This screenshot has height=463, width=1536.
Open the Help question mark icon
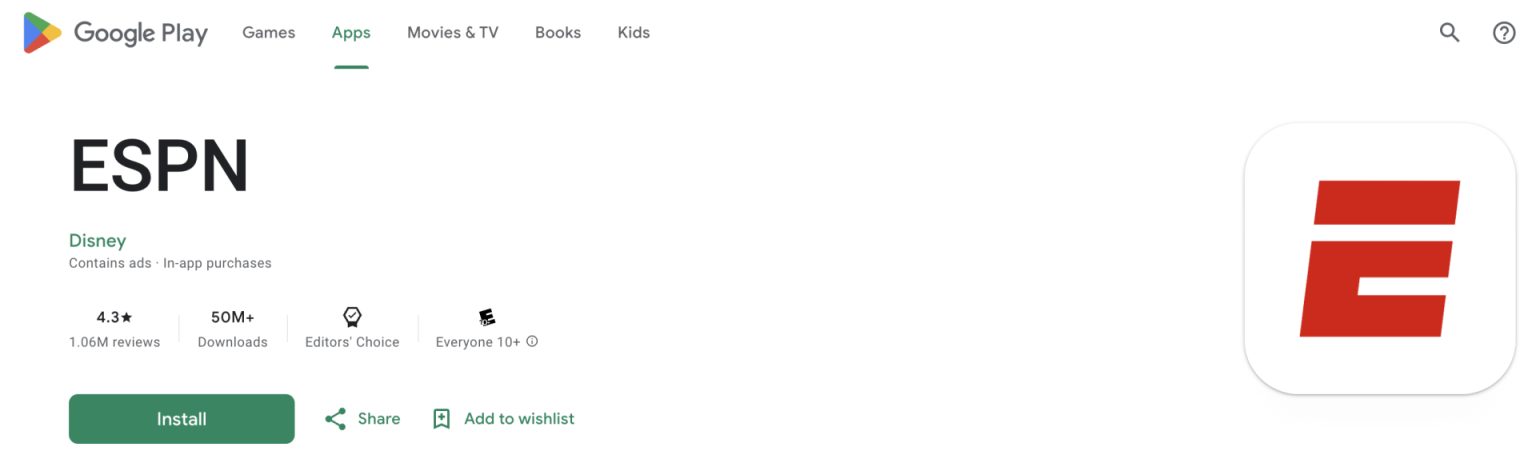(1504, 33)
